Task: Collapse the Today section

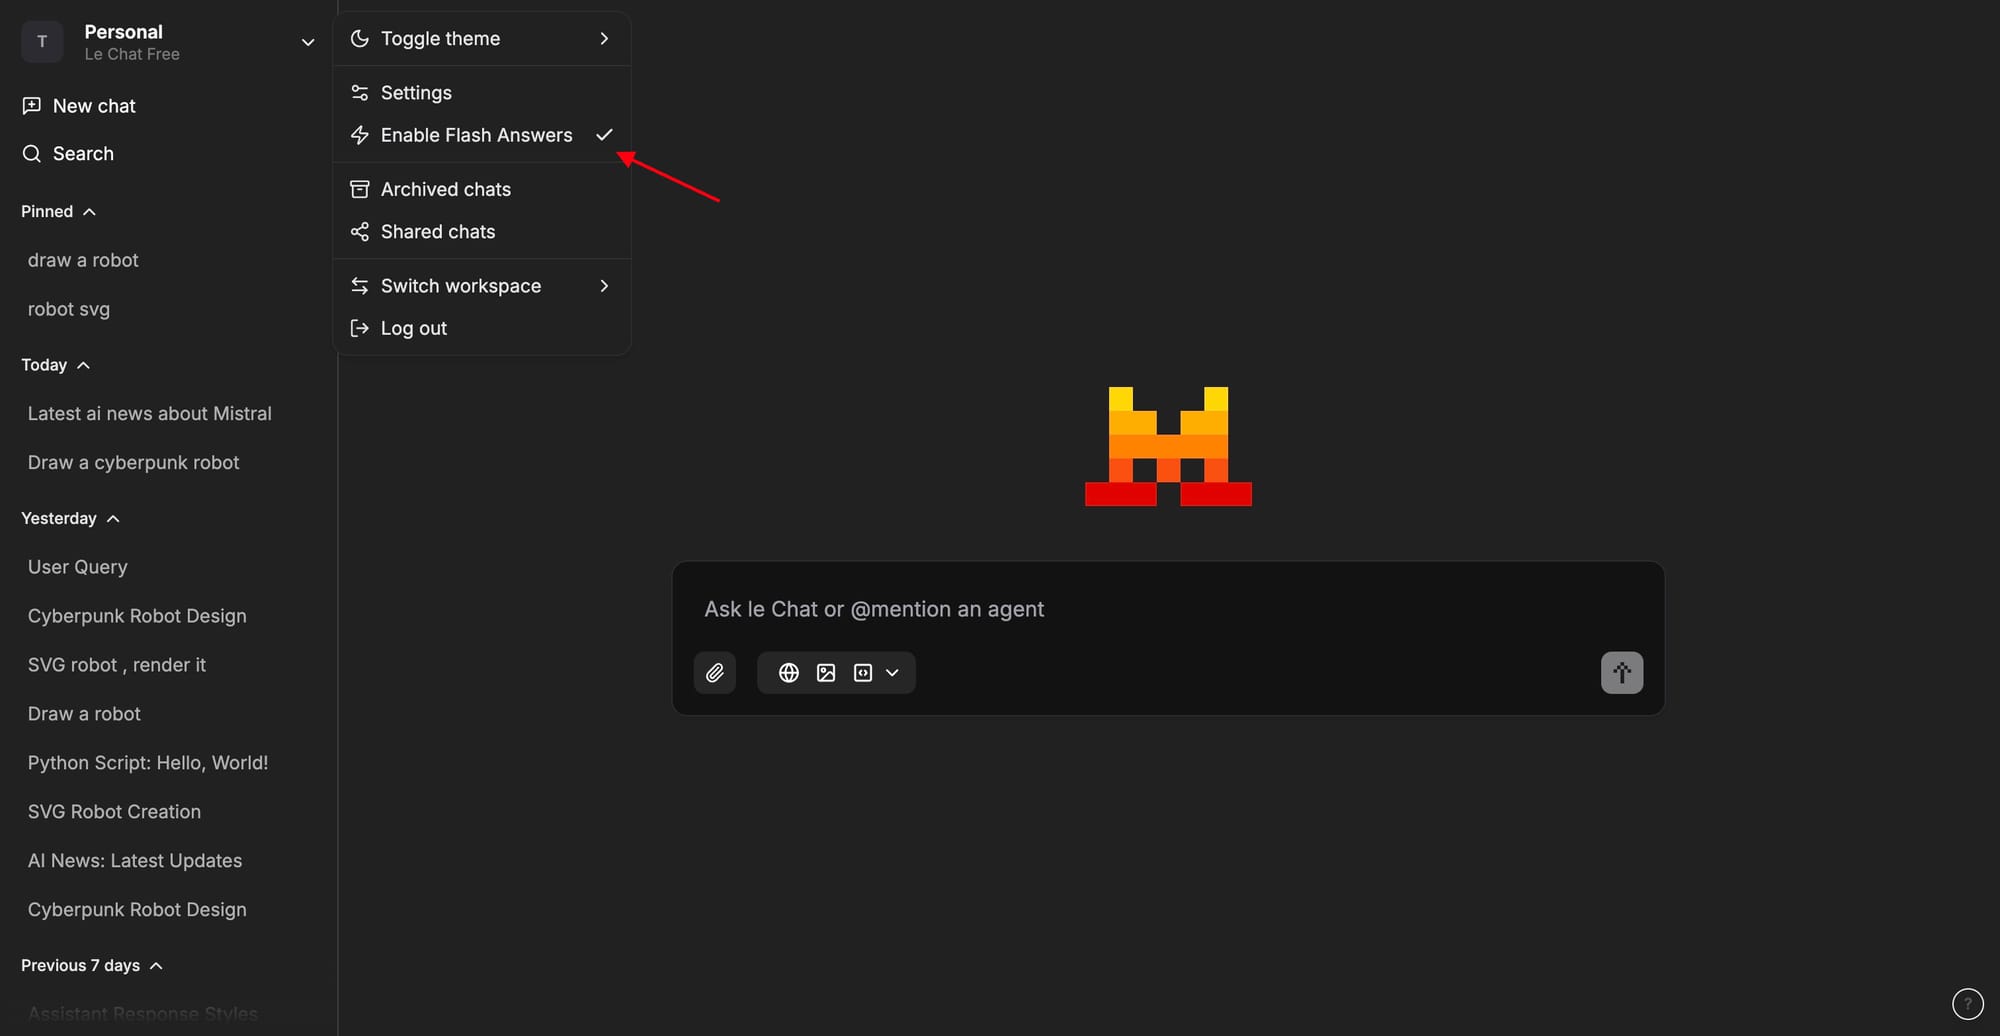Action: click(x=84, y=365)
